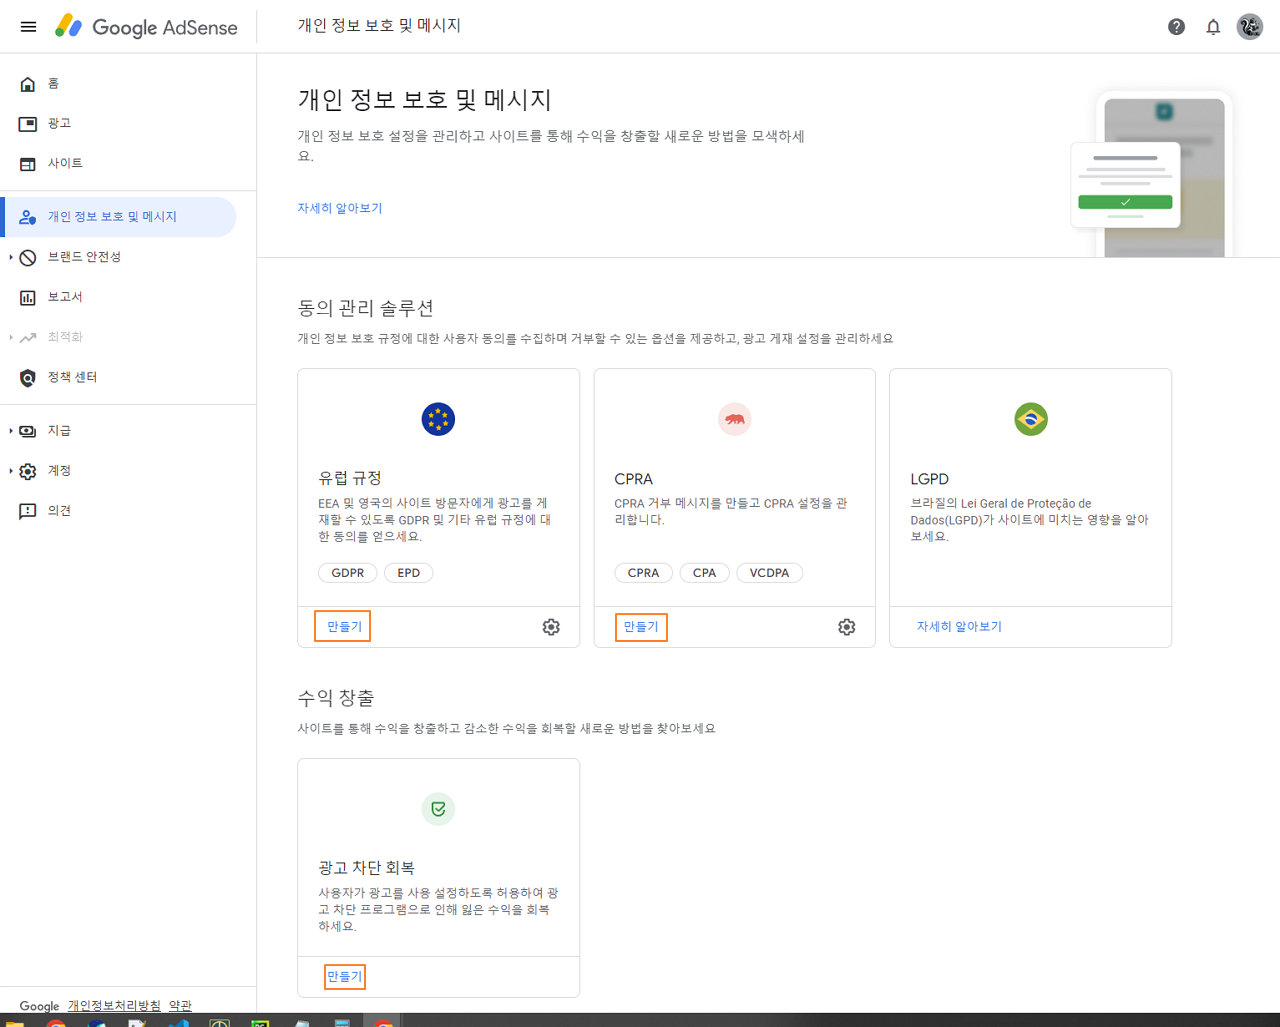This screenshot has height=1027, width=1280.
Task: Click the CPRA chip tag
Action: [x=643, y=573]
